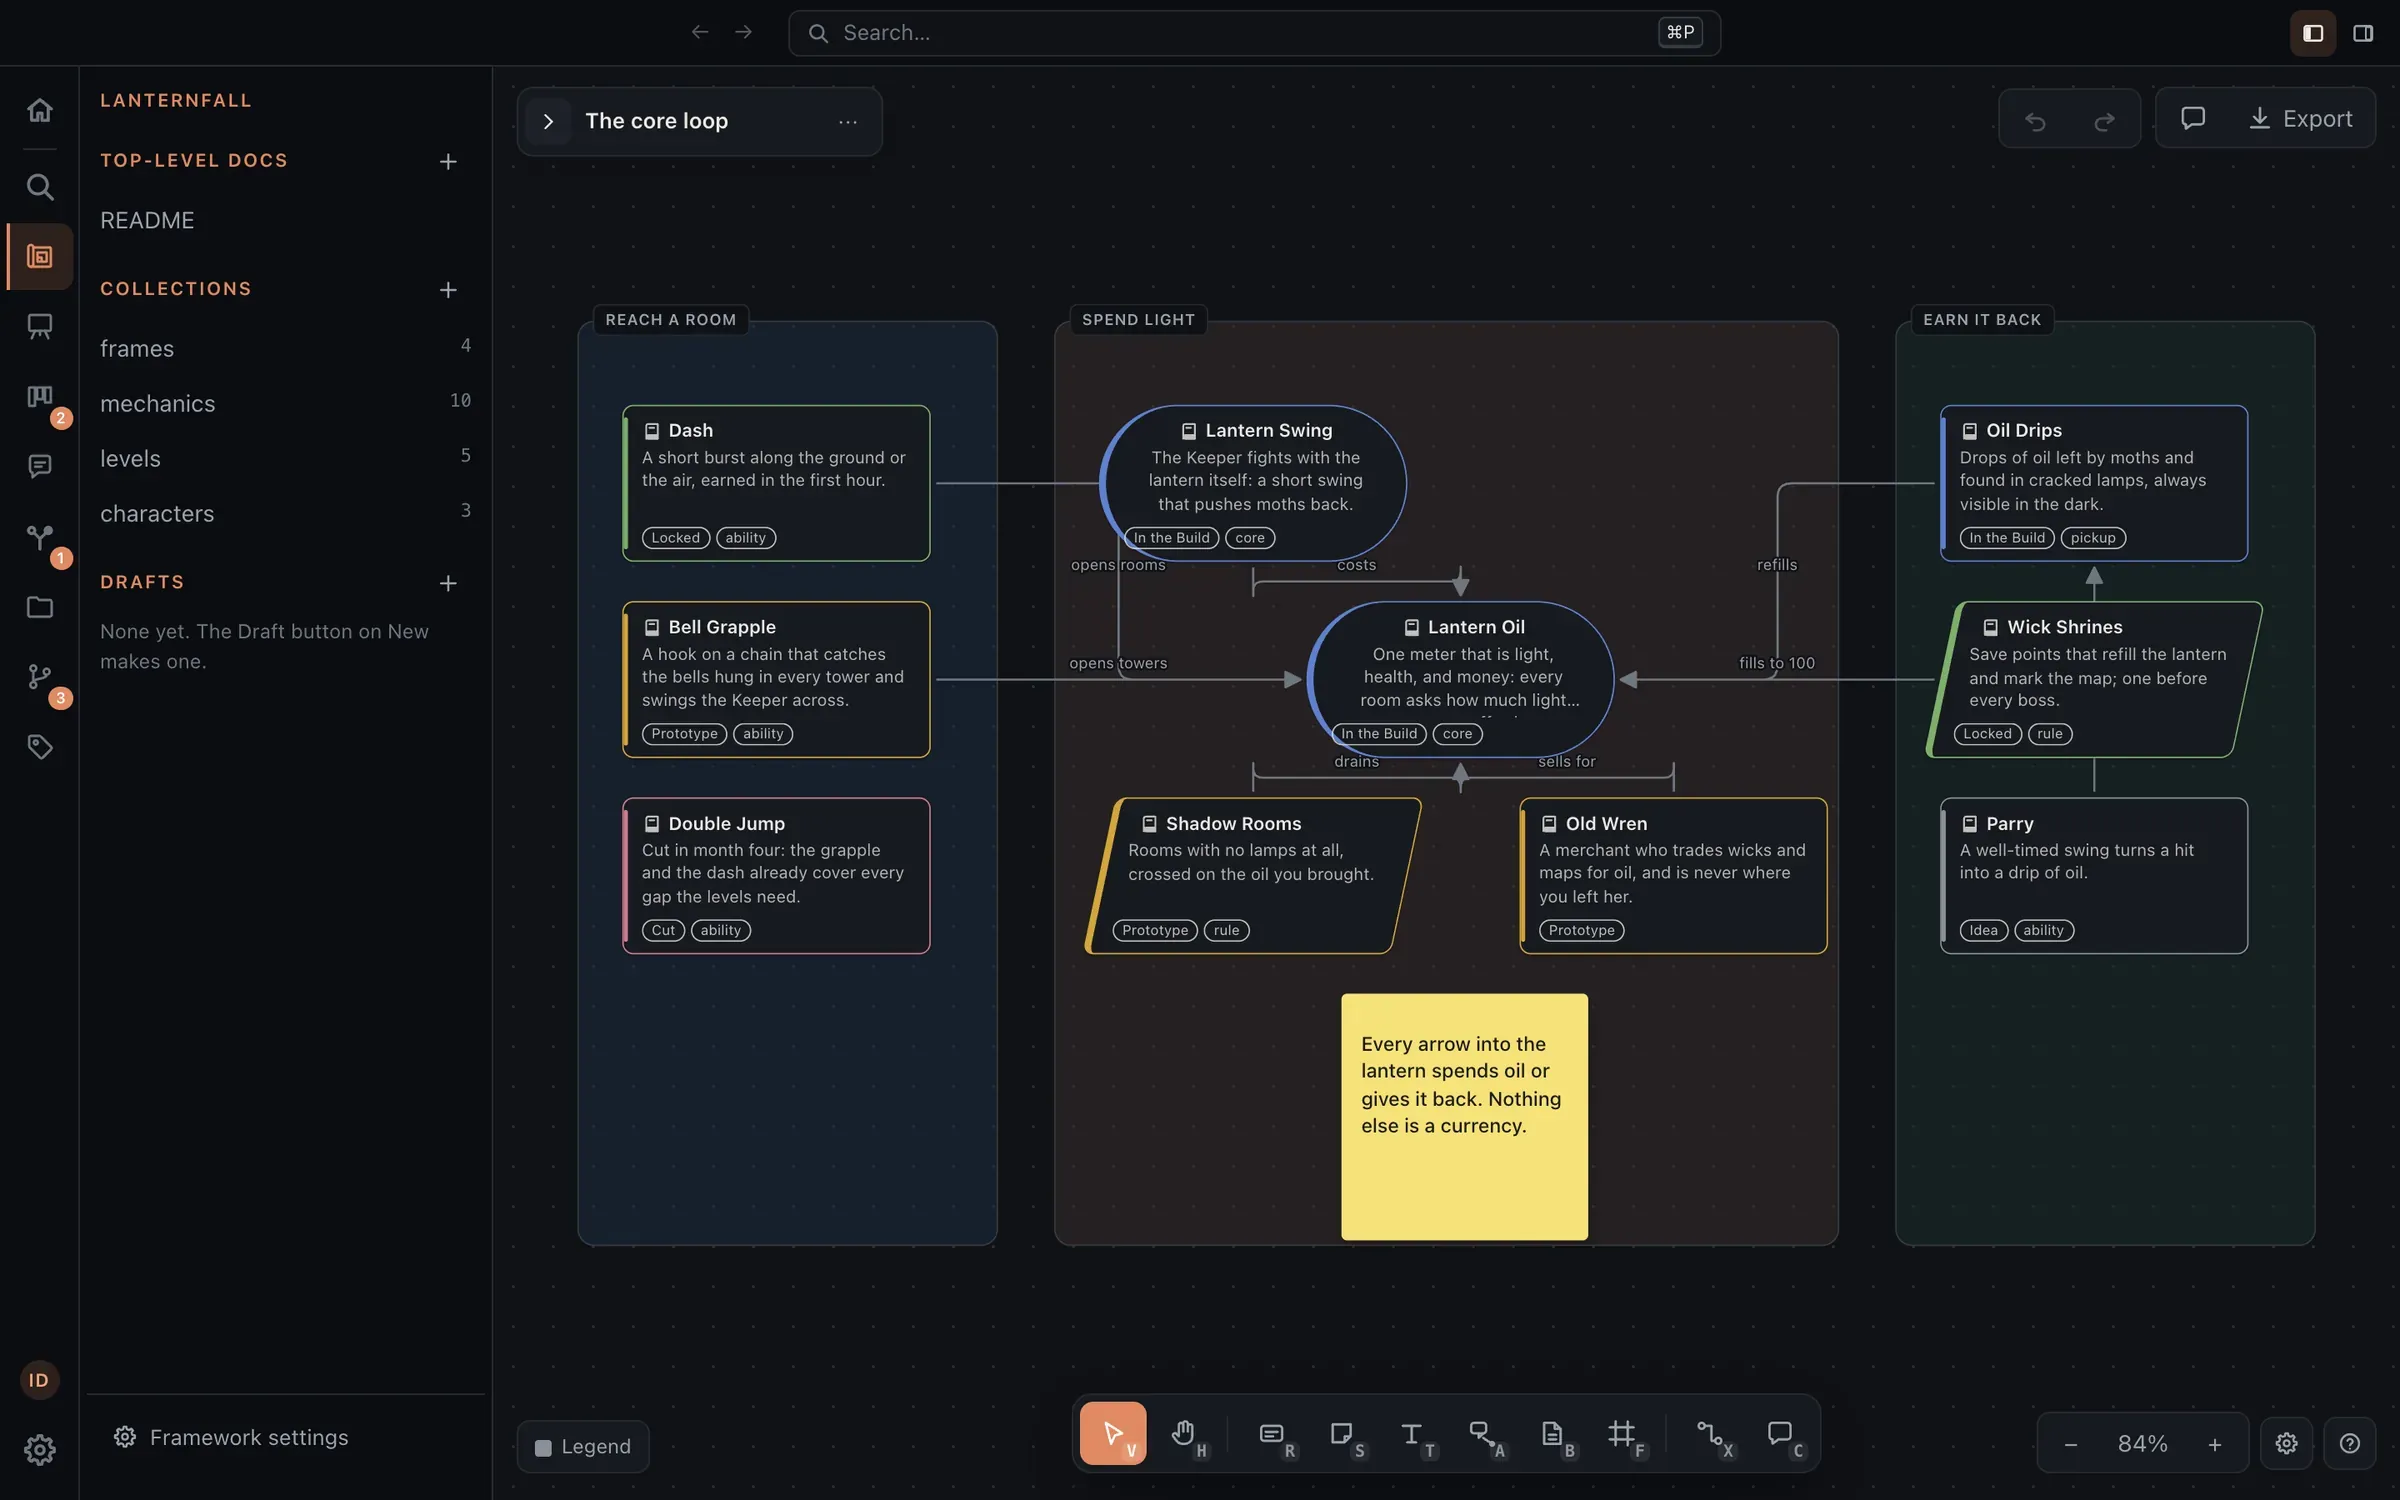
Task: Open the home icon in sidebar
Action: [x=39, y=110]
